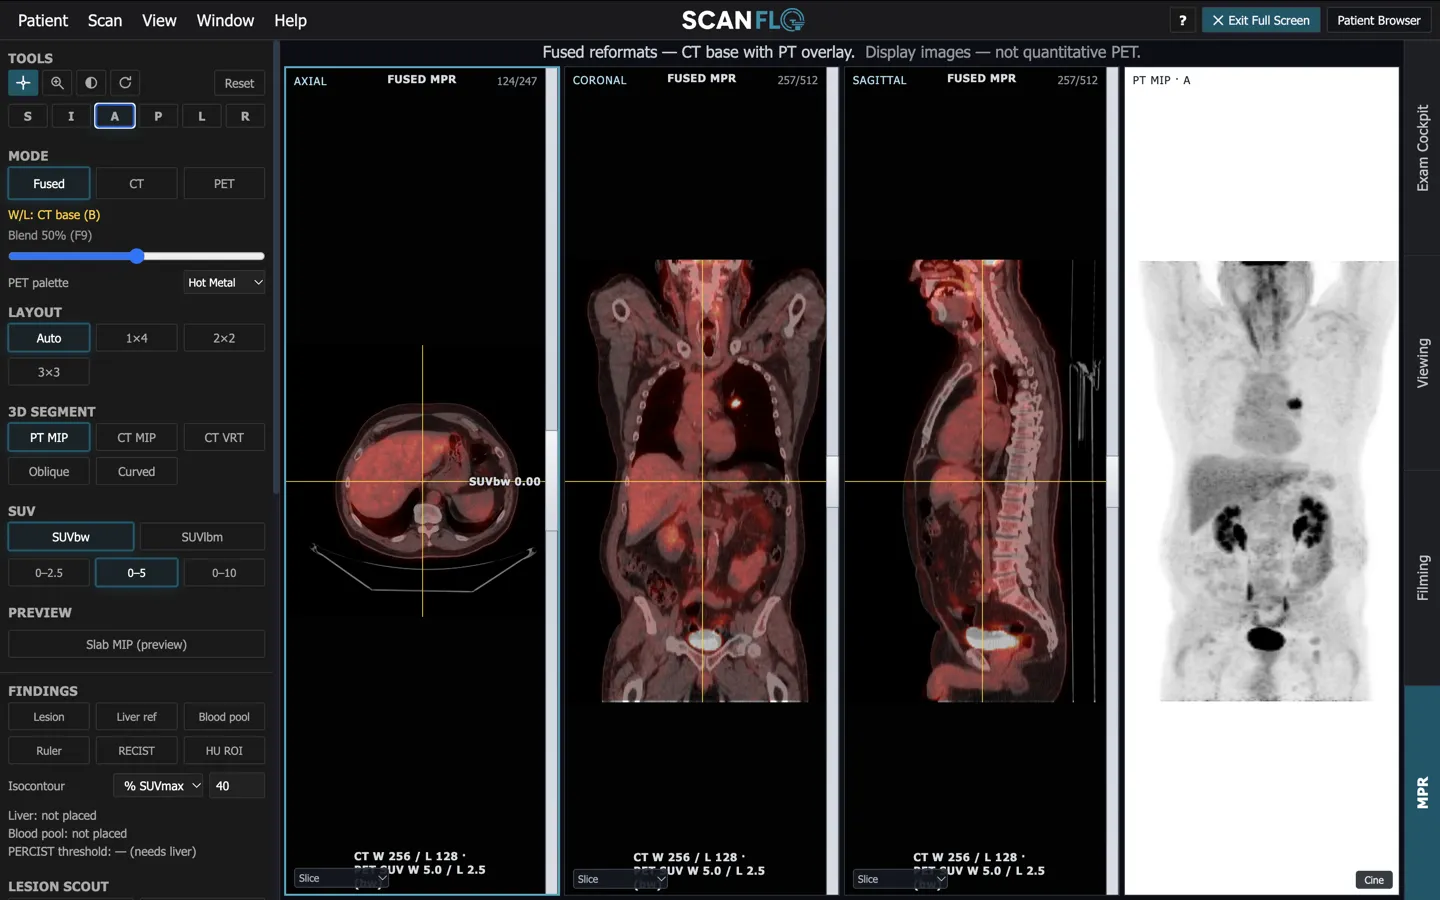Viewport: 1440px width, 900px height.
Task: Place a Liver ref finding
Action: click(137, 717)
